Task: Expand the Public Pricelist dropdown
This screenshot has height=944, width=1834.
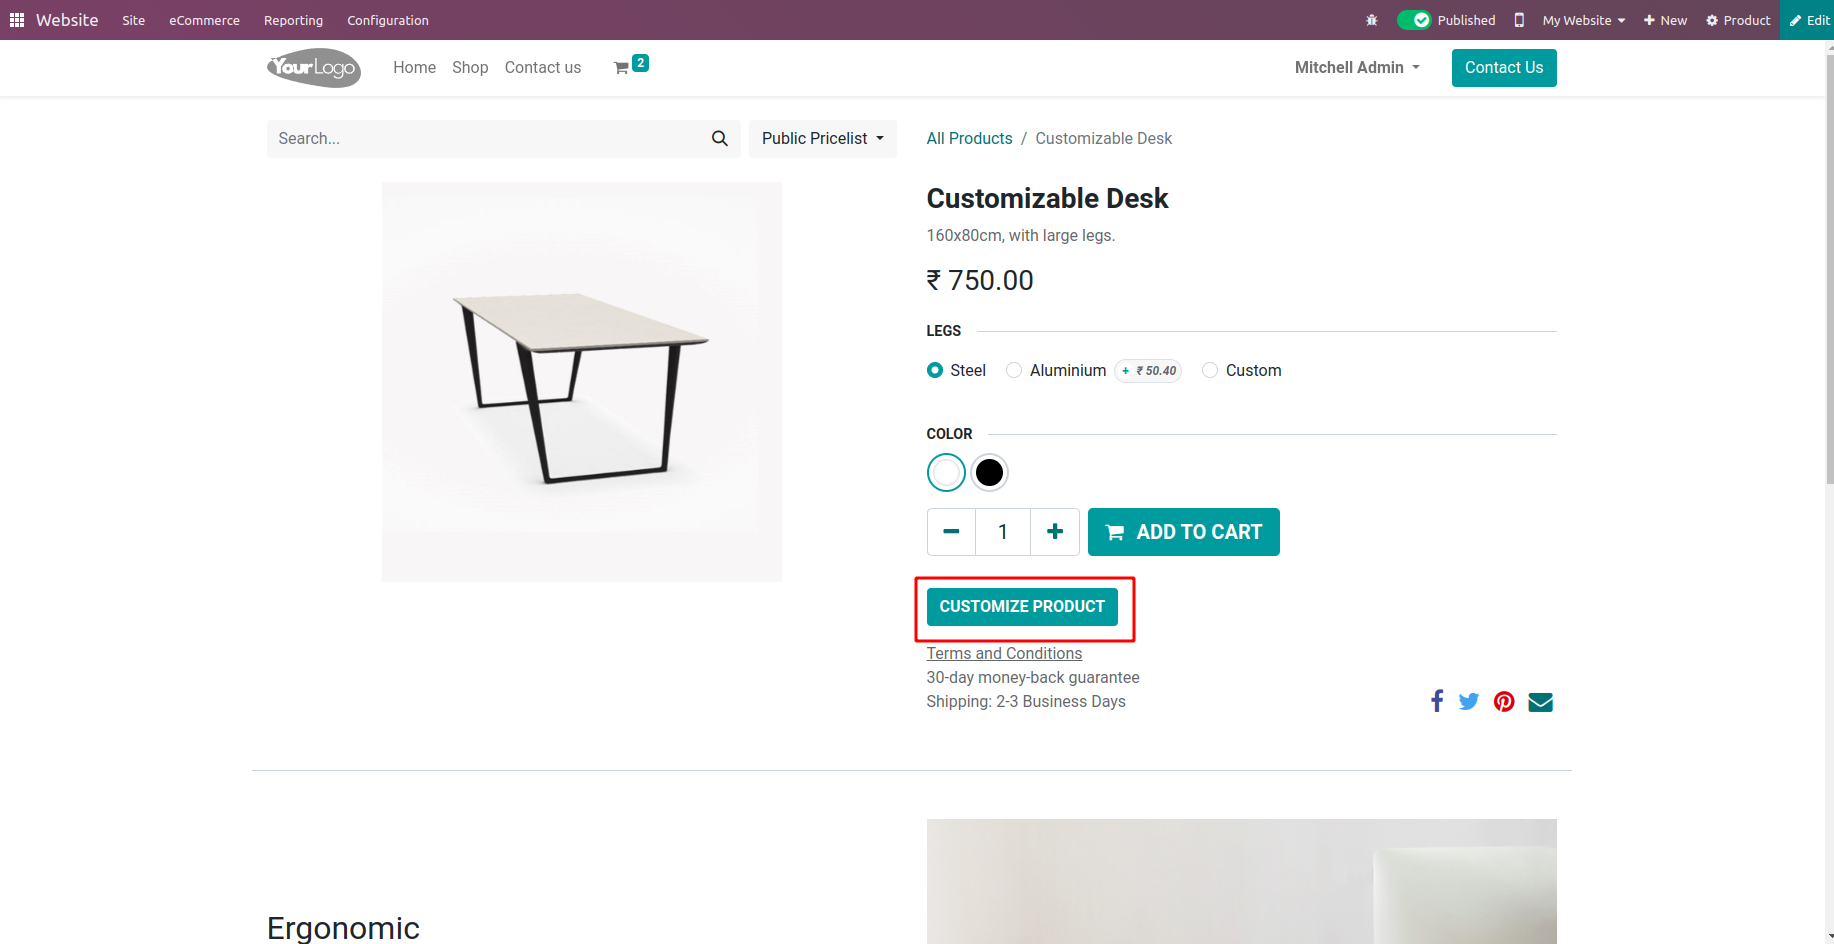Action: point(822,139)
